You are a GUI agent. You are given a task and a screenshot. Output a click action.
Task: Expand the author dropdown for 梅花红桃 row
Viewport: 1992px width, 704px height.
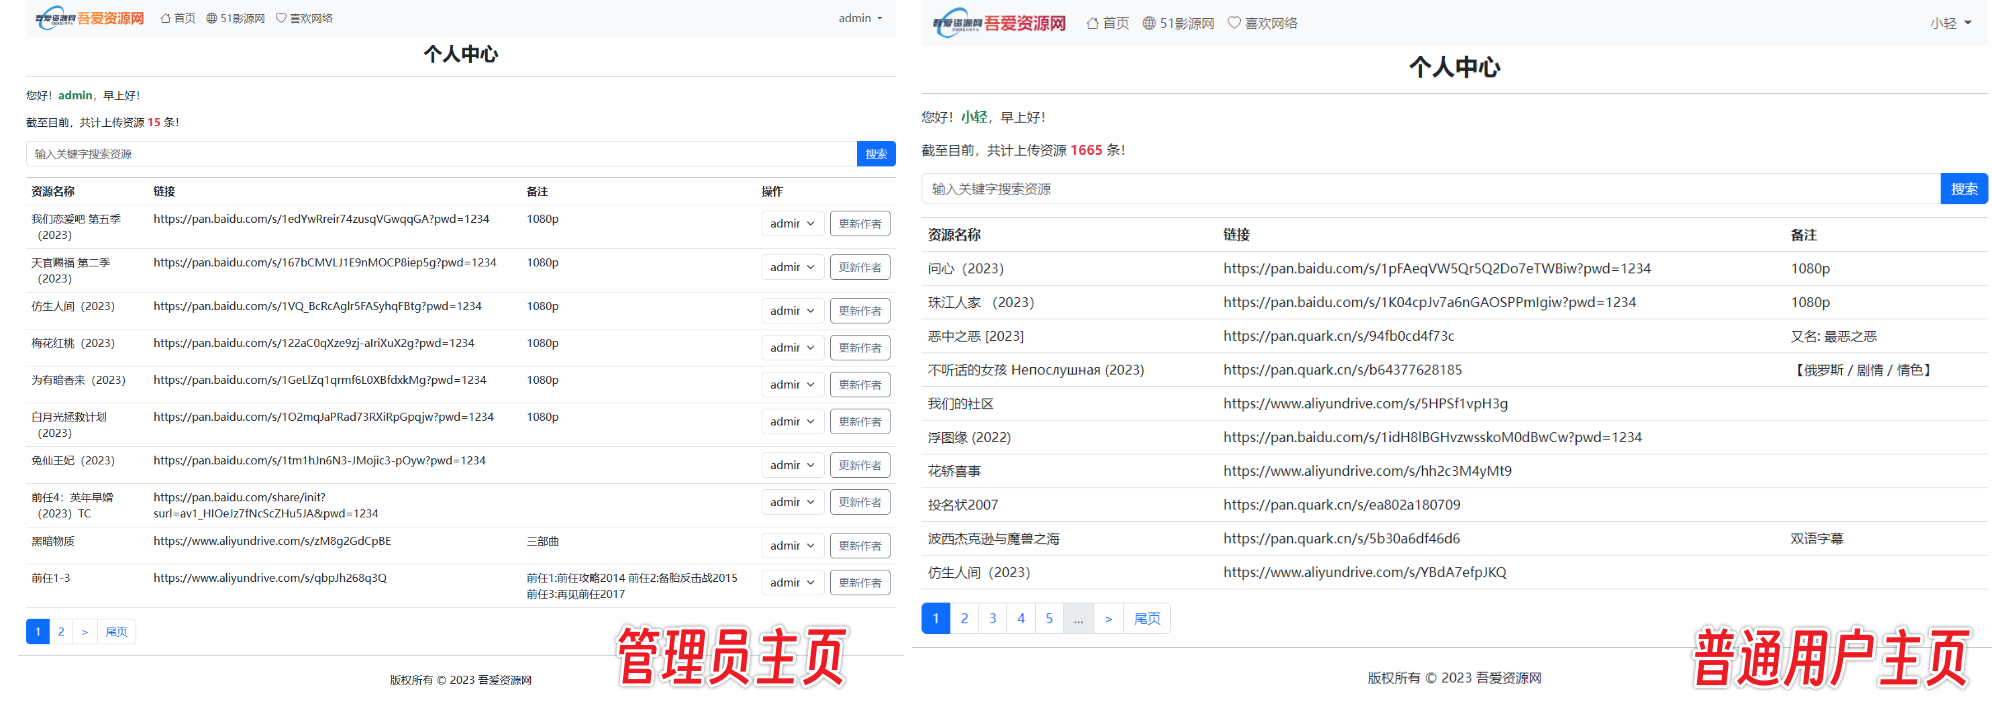[x=792, y=348]
